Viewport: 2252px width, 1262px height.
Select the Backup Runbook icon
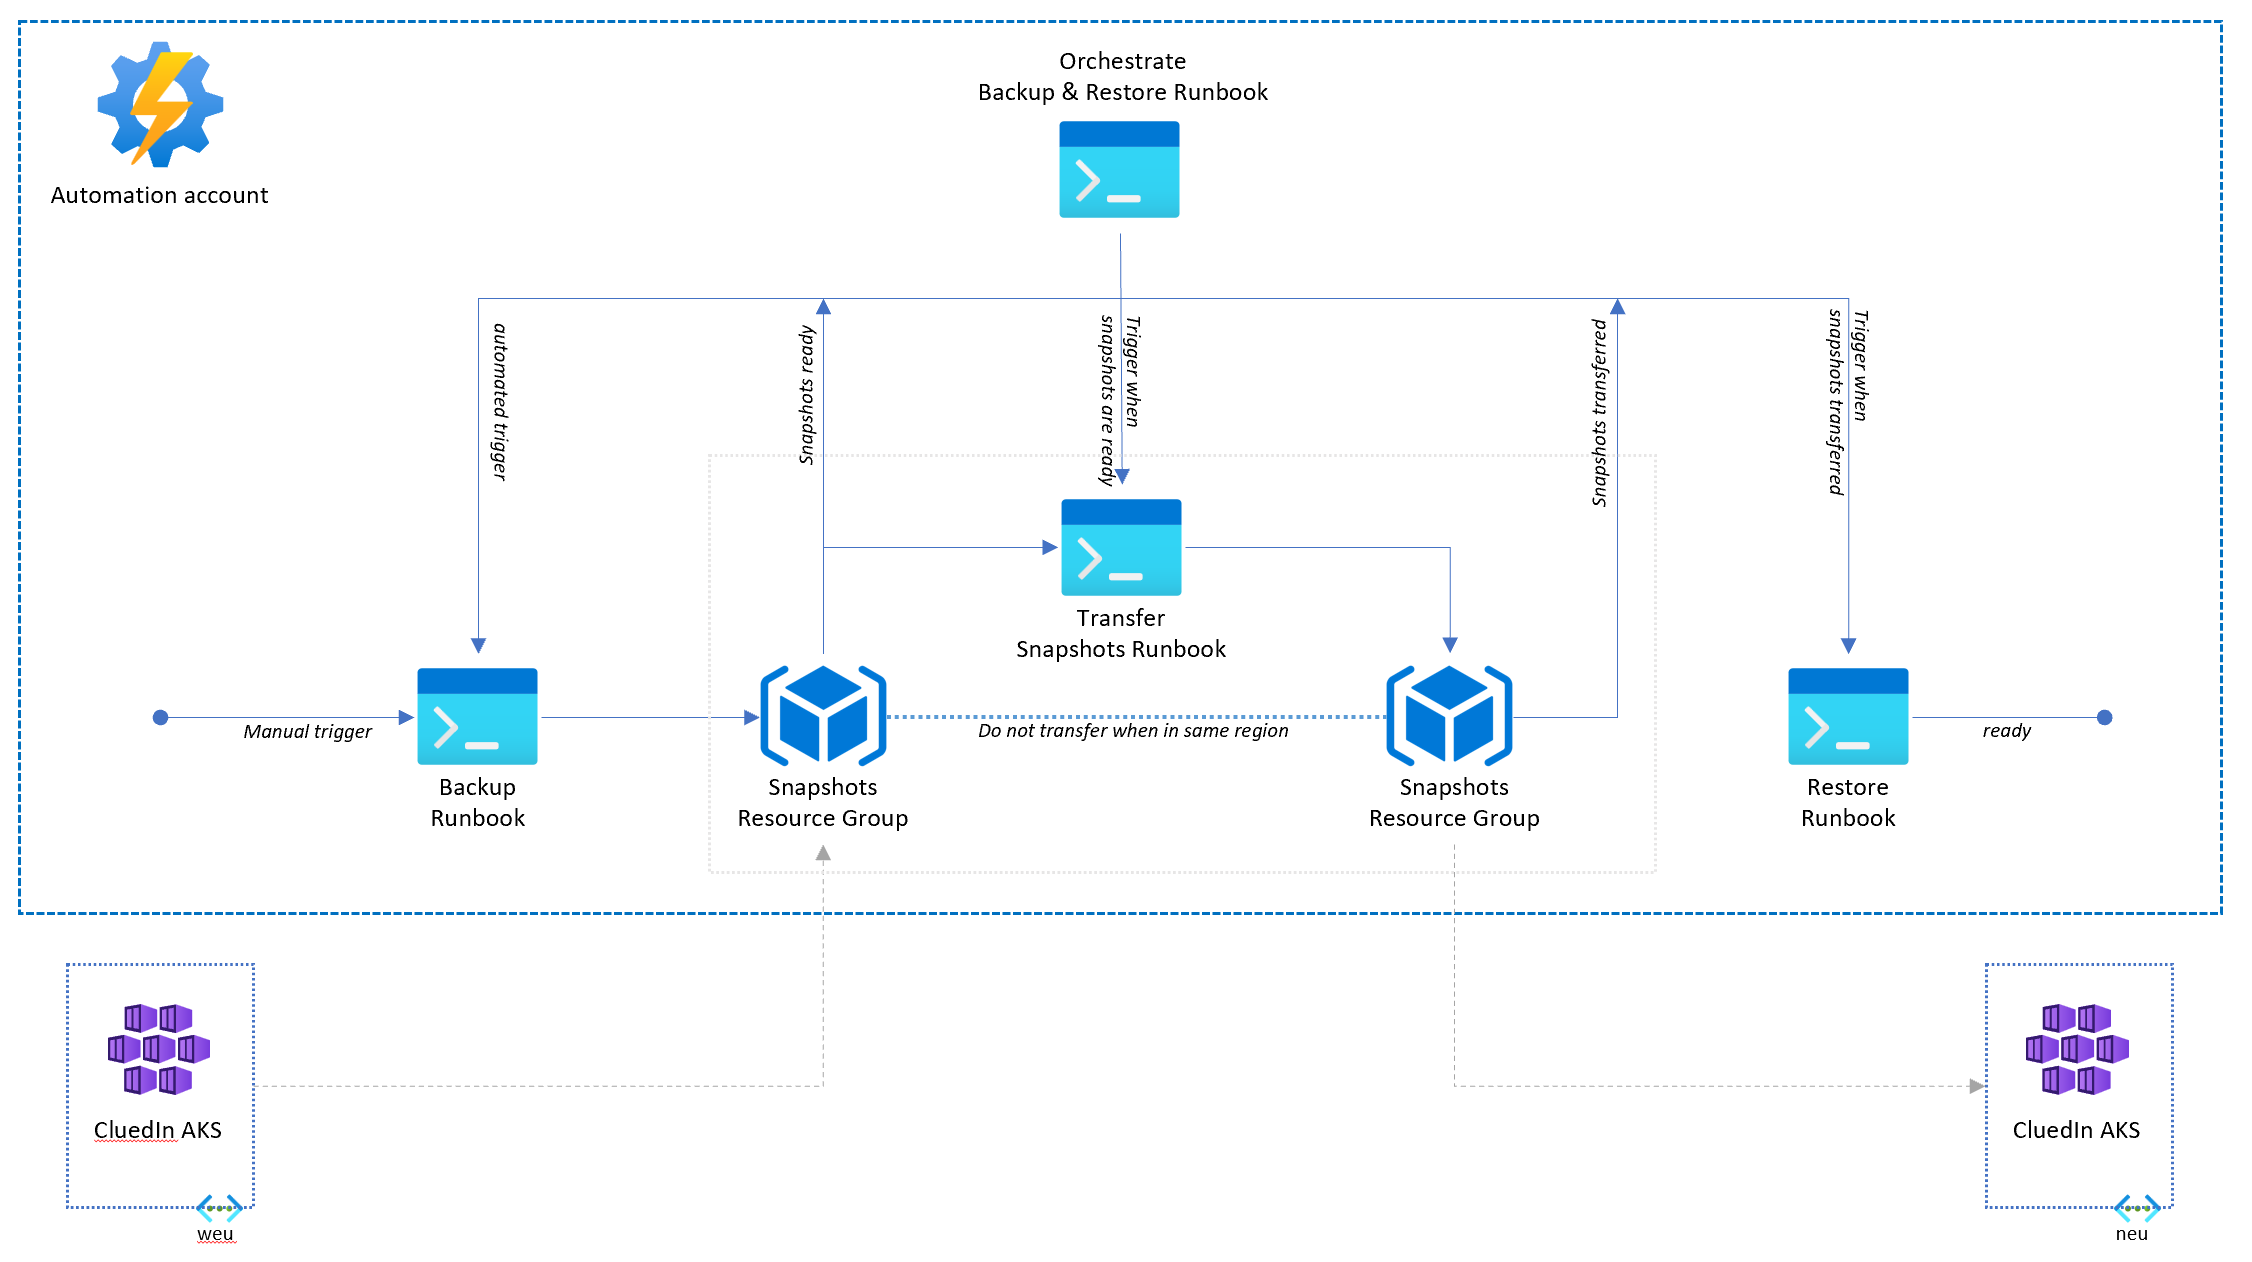point(477,716)
